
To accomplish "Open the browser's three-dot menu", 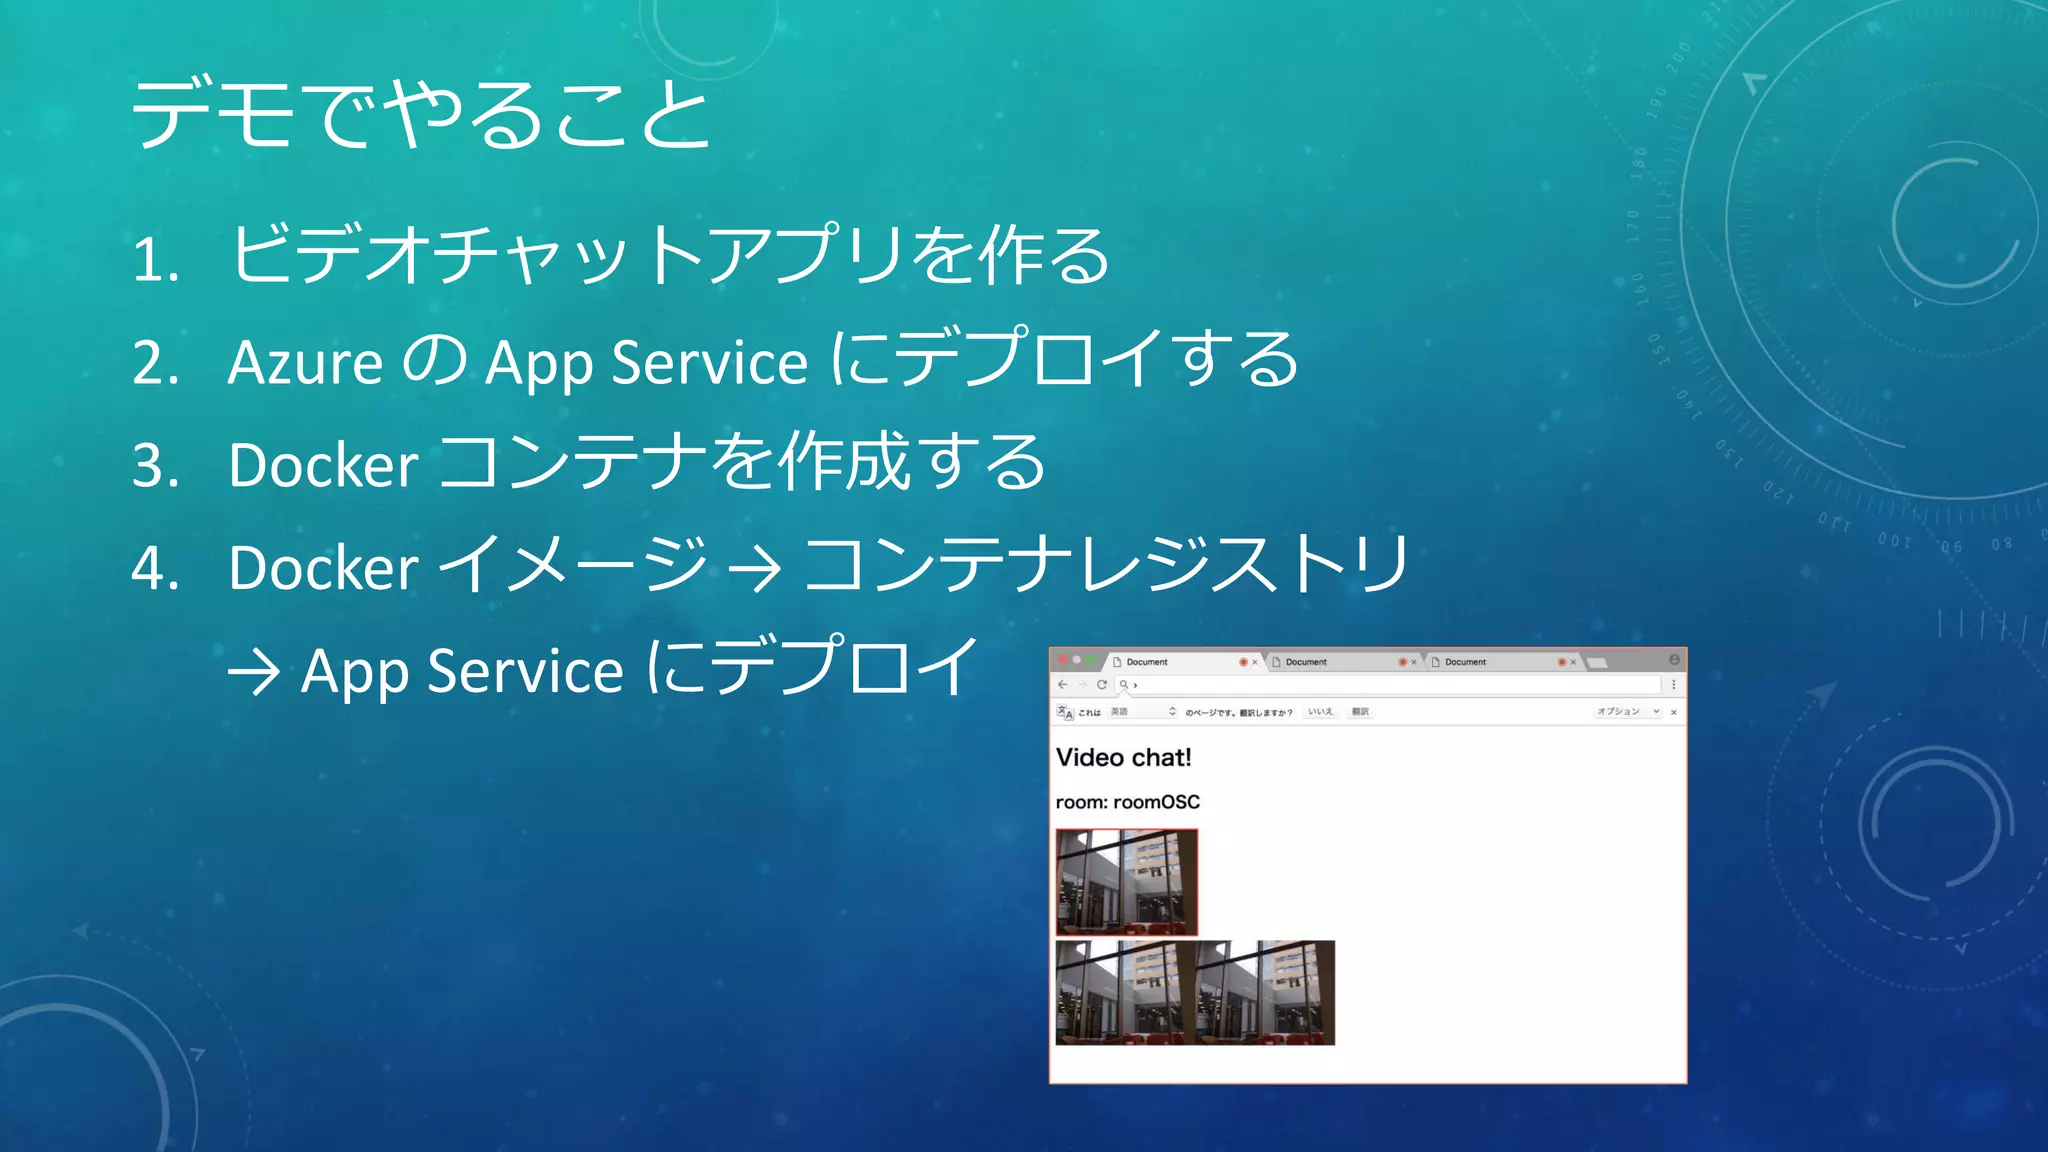I will [x=1673, y=685].
